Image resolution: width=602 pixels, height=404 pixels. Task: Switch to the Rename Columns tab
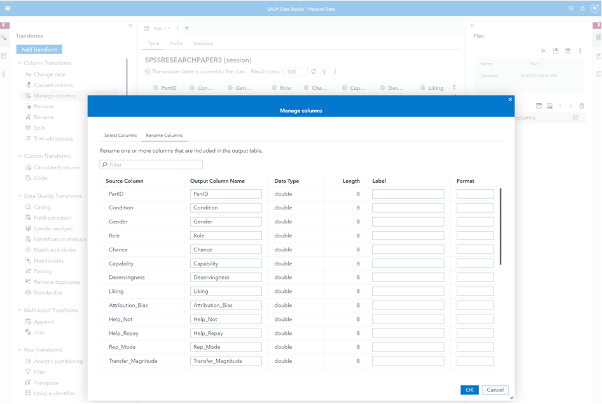(164, 135)
